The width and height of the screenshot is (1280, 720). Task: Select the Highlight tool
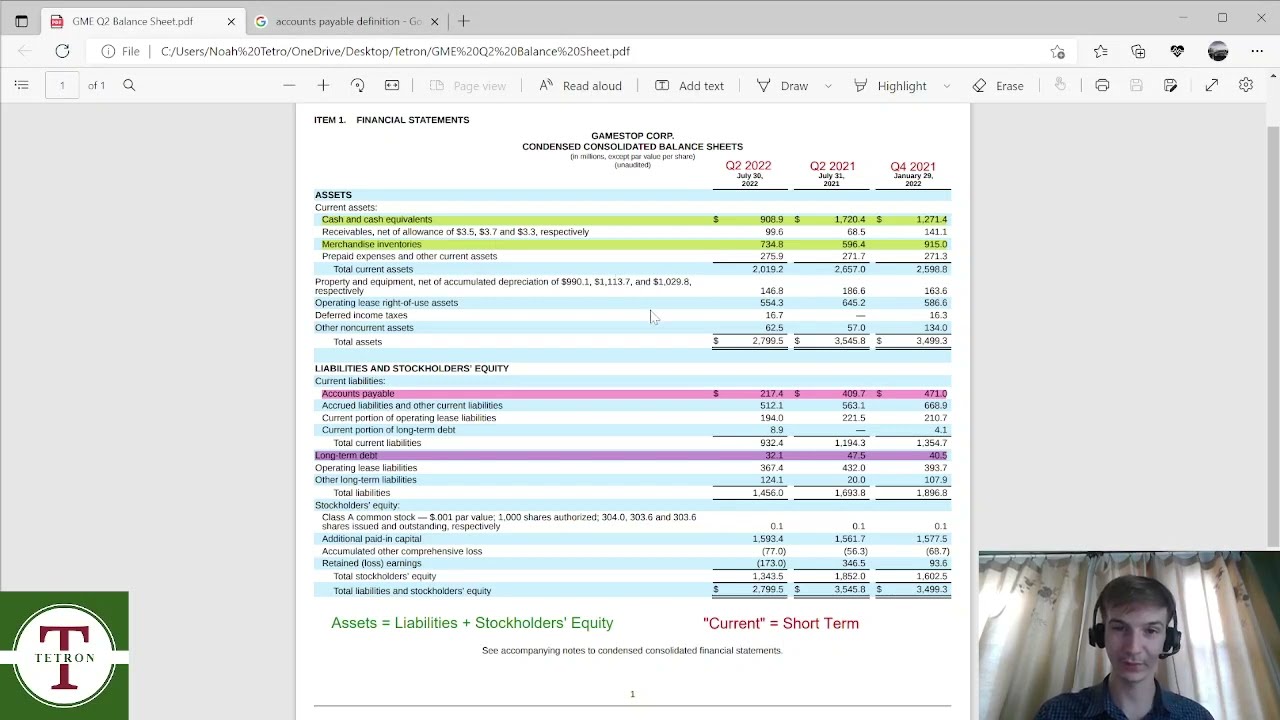pyautogui.click(x=890, y=85)
